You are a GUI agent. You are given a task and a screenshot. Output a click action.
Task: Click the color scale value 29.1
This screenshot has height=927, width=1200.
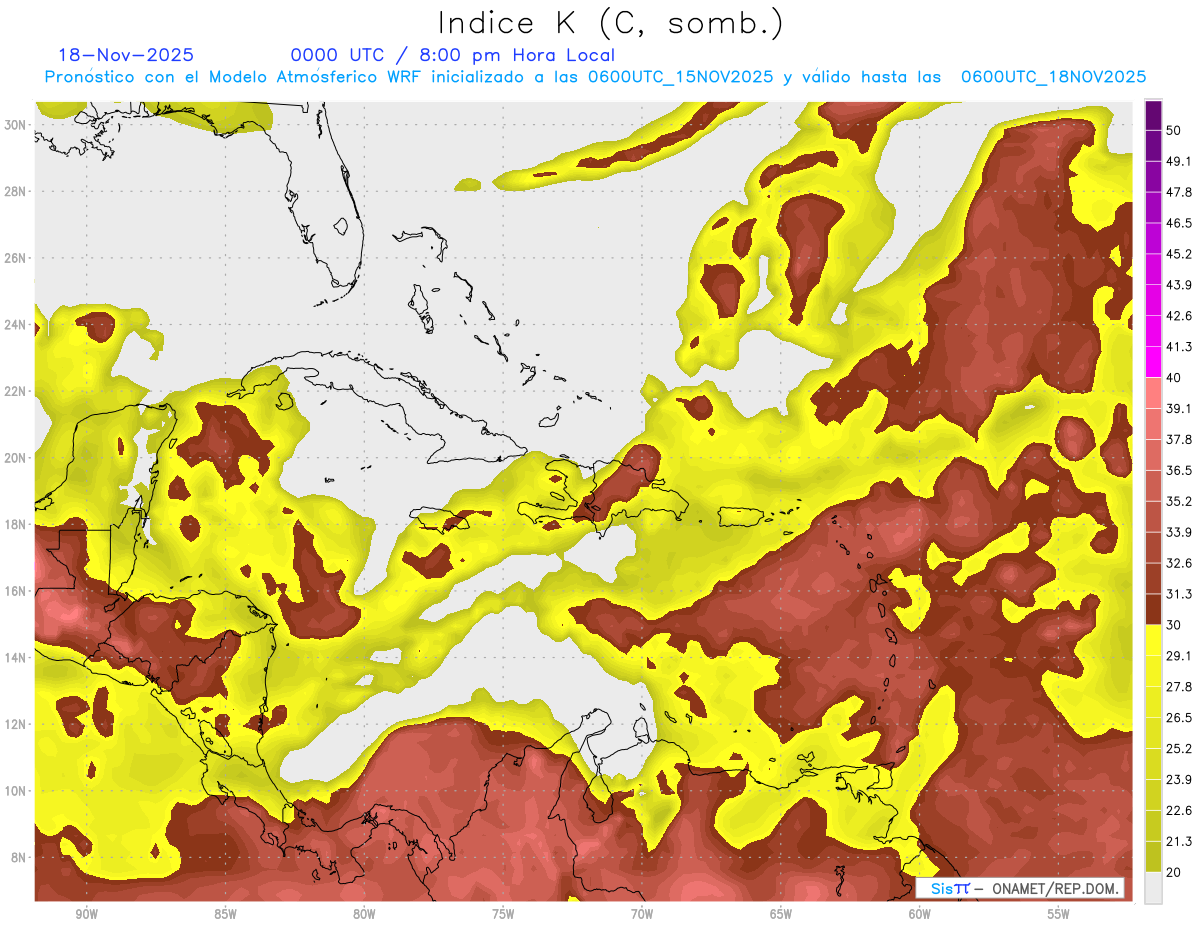pyautogui.click(x=1178, y=655)
